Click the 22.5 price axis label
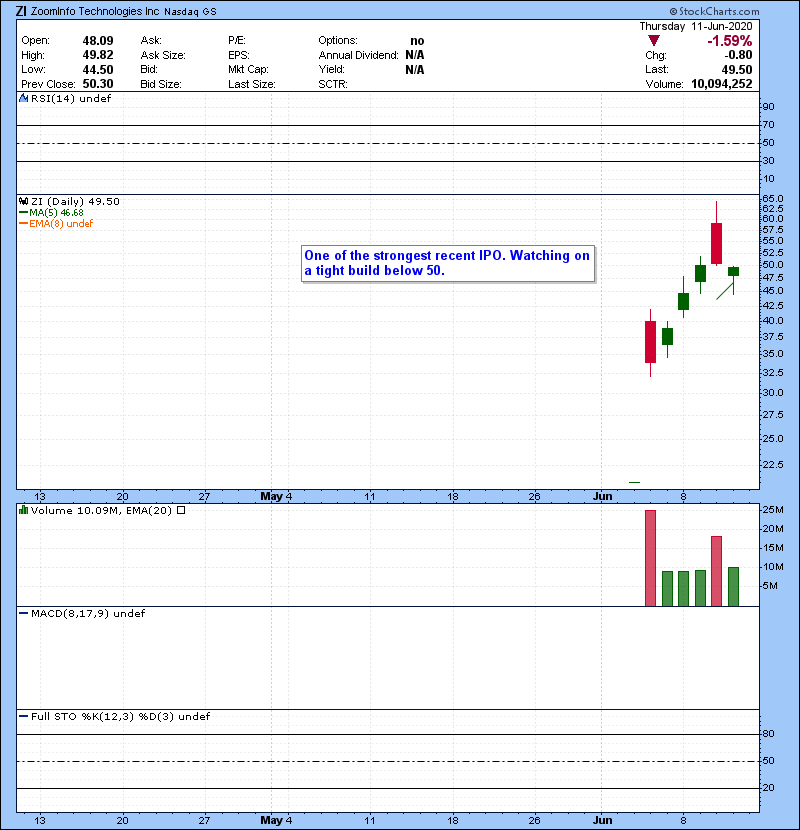The image size is (800, 830). 773,465
